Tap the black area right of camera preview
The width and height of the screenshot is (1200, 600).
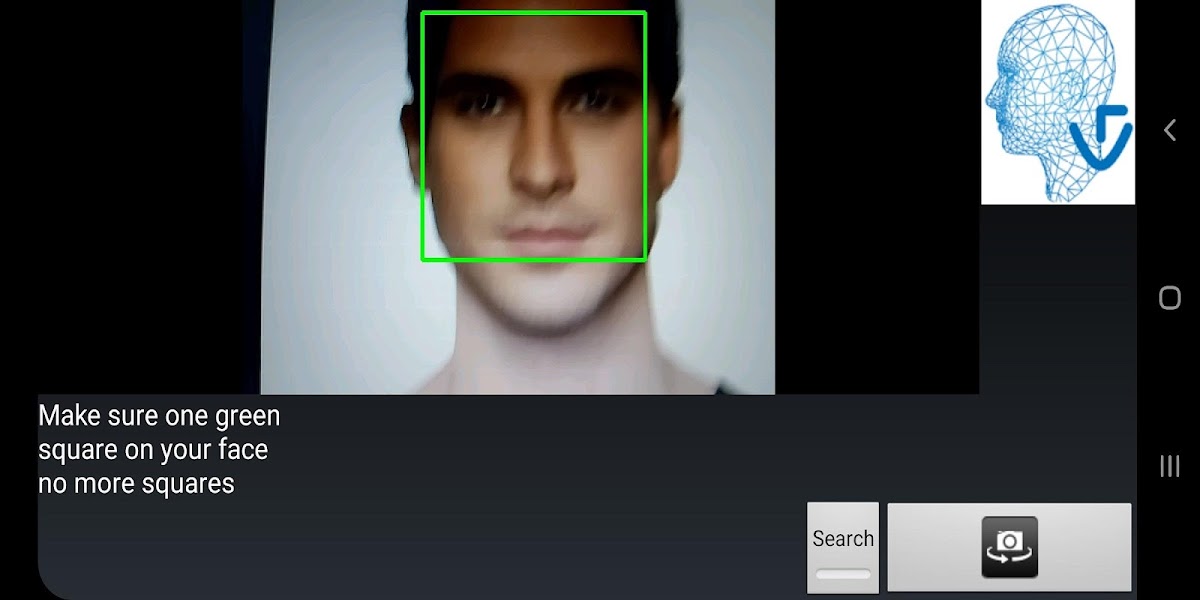875,200
